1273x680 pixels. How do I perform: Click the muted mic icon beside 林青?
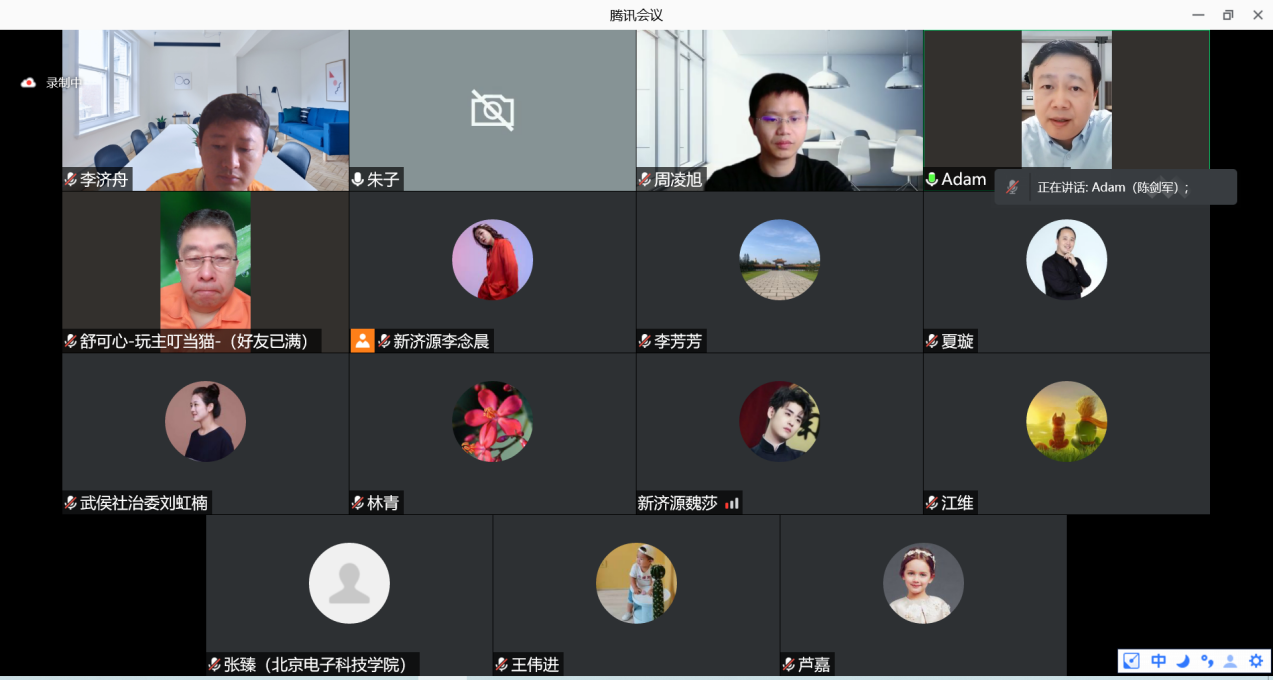click(x=358, y=503)
